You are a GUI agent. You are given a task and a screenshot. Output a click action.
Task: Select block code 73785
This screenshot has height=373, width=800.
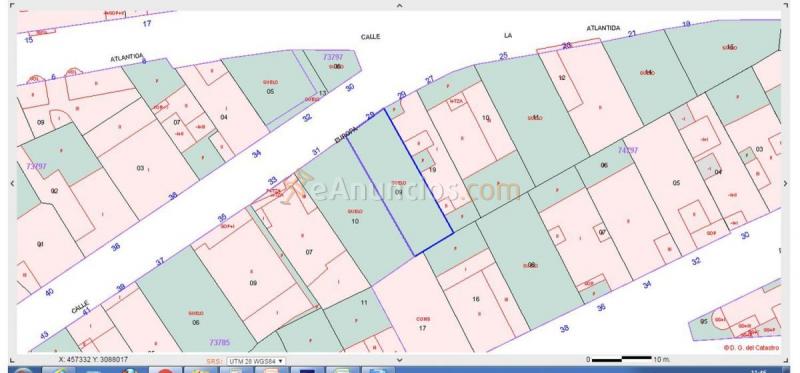pyautogui.click(x=220, y=342)
